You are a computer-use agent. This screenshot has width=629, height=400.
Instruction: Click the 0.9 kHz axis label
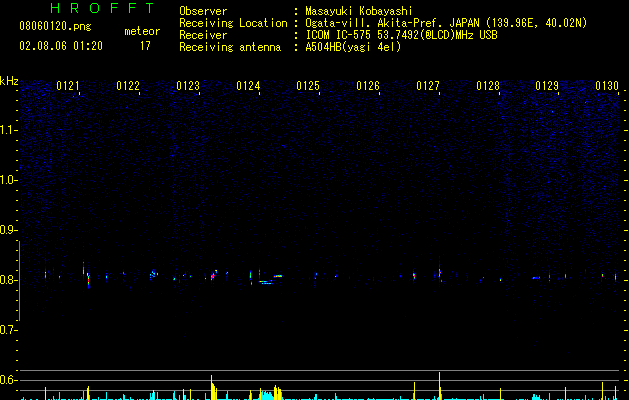(8, 230)
